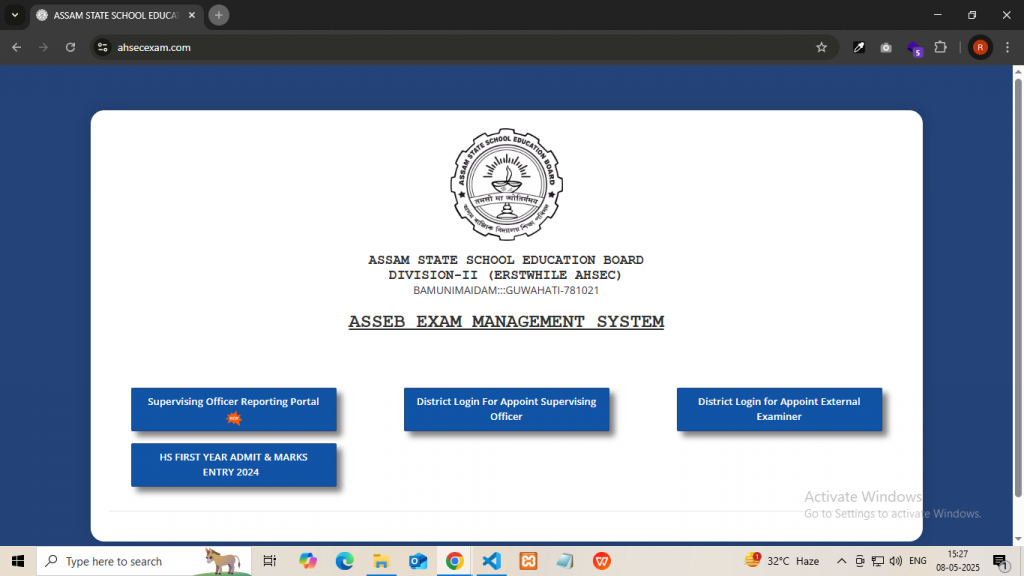
Task: Open the light-blue notepad app on taskbar
Action: coord(565,561)
